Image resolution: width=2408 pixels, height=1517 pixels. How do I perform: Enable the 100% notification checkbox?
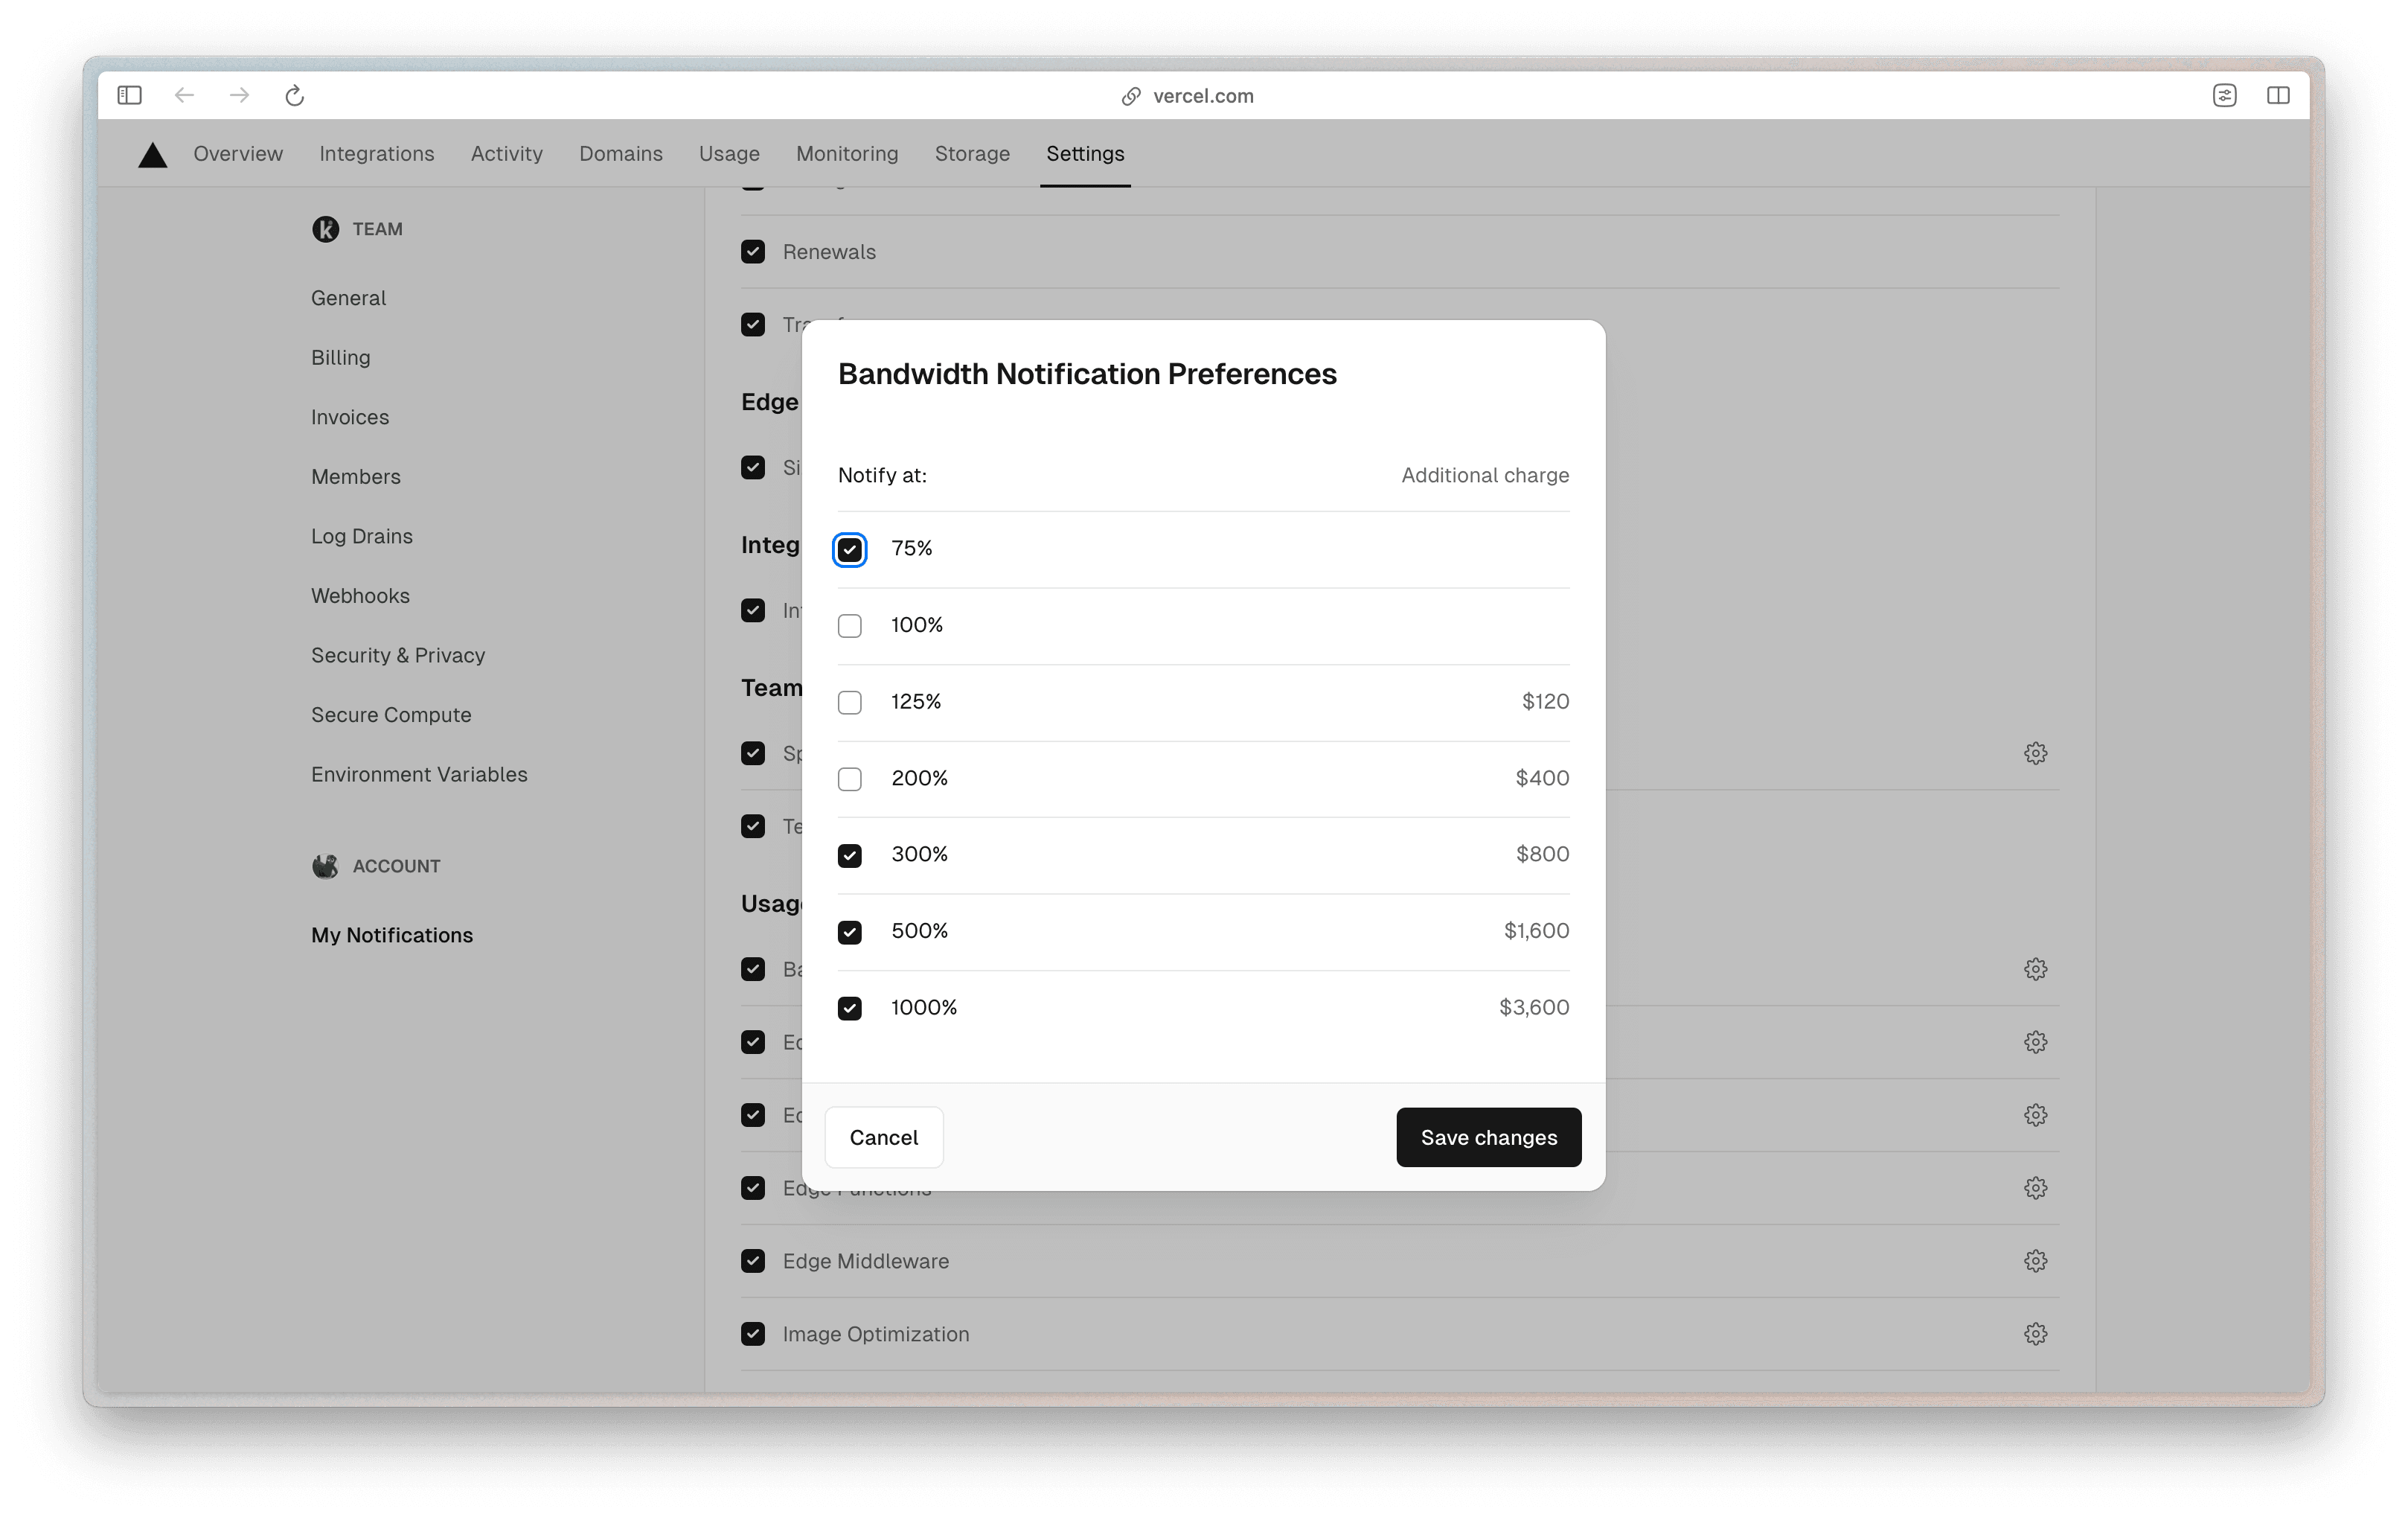pos(850,626)
